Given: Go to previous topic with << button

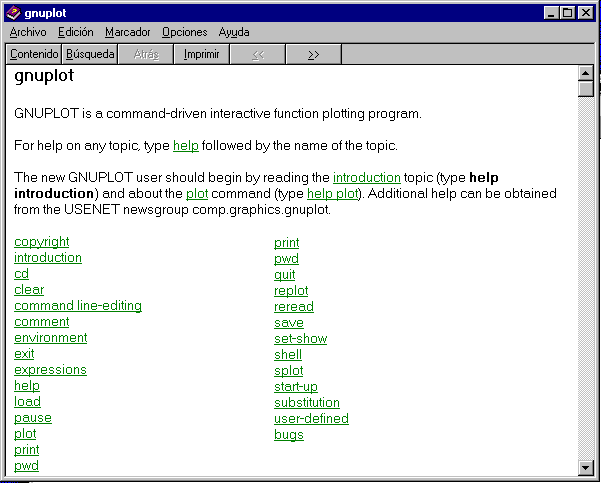Looking at the screenshot, I should pos(258,54).
